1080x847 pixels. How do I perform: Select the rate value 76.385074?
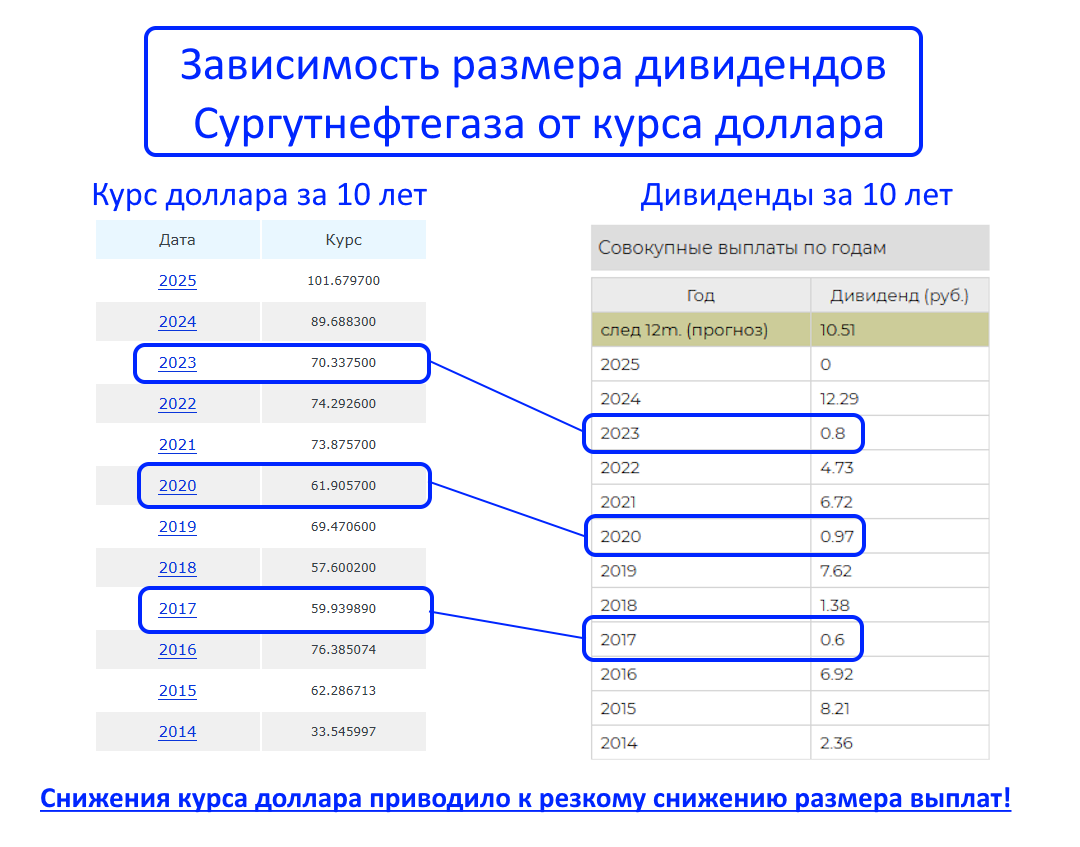[x=344, y=649]
